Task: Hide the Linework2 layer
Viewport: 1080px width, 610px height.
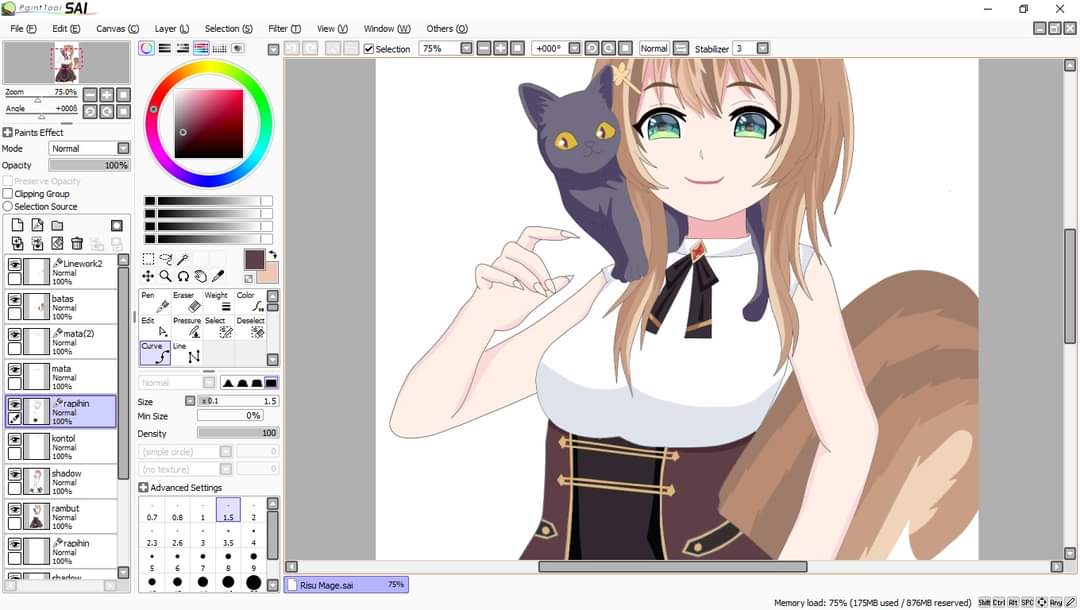Action: [14, 264]
